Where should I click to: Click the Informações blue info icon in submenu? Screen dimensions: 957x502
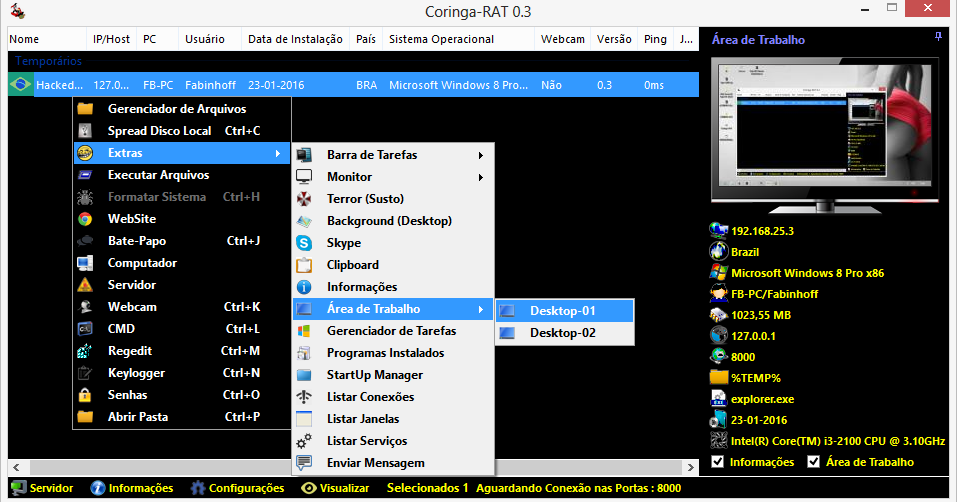[304, 287]
